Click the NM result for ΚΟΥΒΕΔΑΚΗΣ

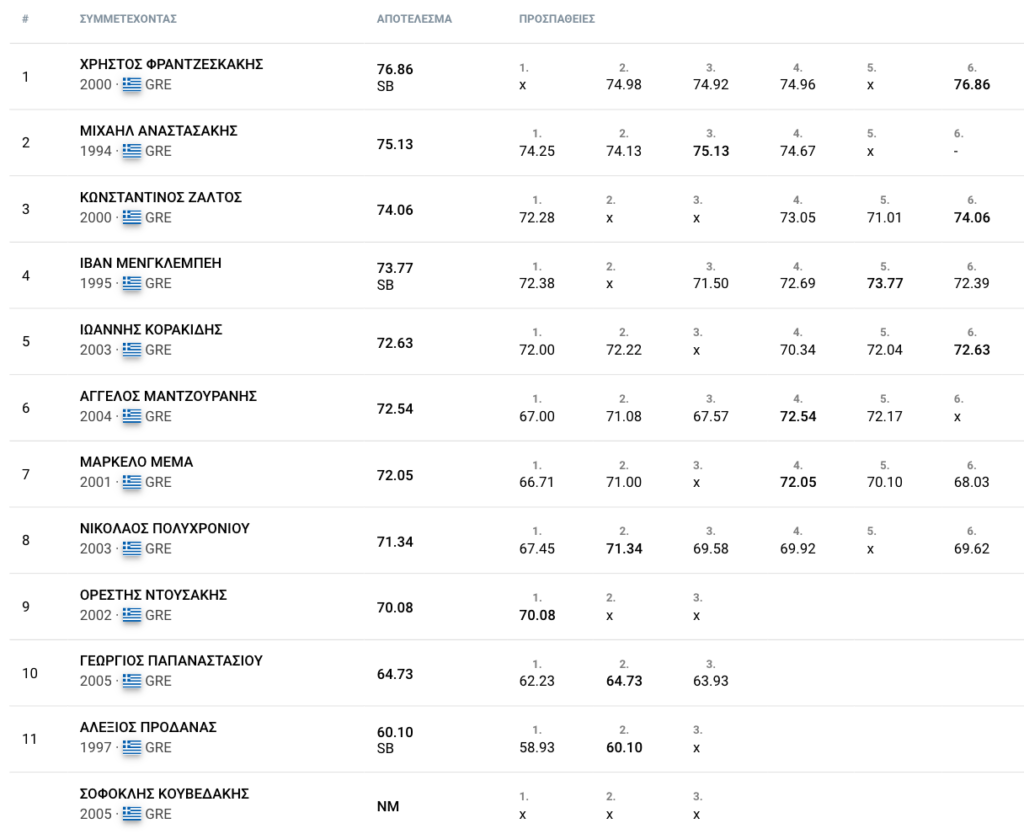coord(388,807)
